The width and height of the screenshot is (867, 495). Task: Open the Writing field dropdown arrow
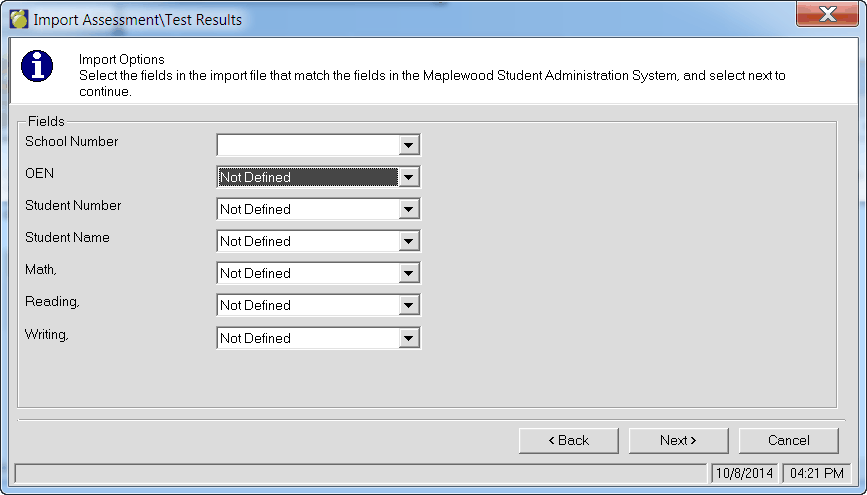[407, 338]
